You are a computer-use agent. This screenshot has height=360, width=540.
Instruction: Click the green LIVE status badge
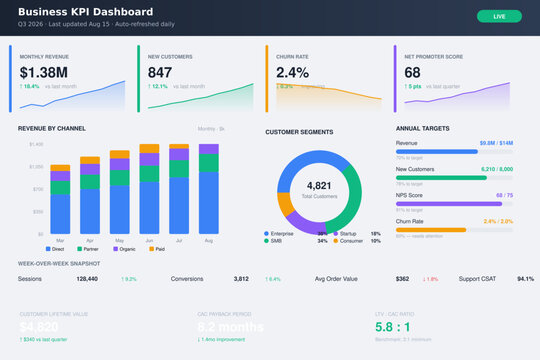499,16
